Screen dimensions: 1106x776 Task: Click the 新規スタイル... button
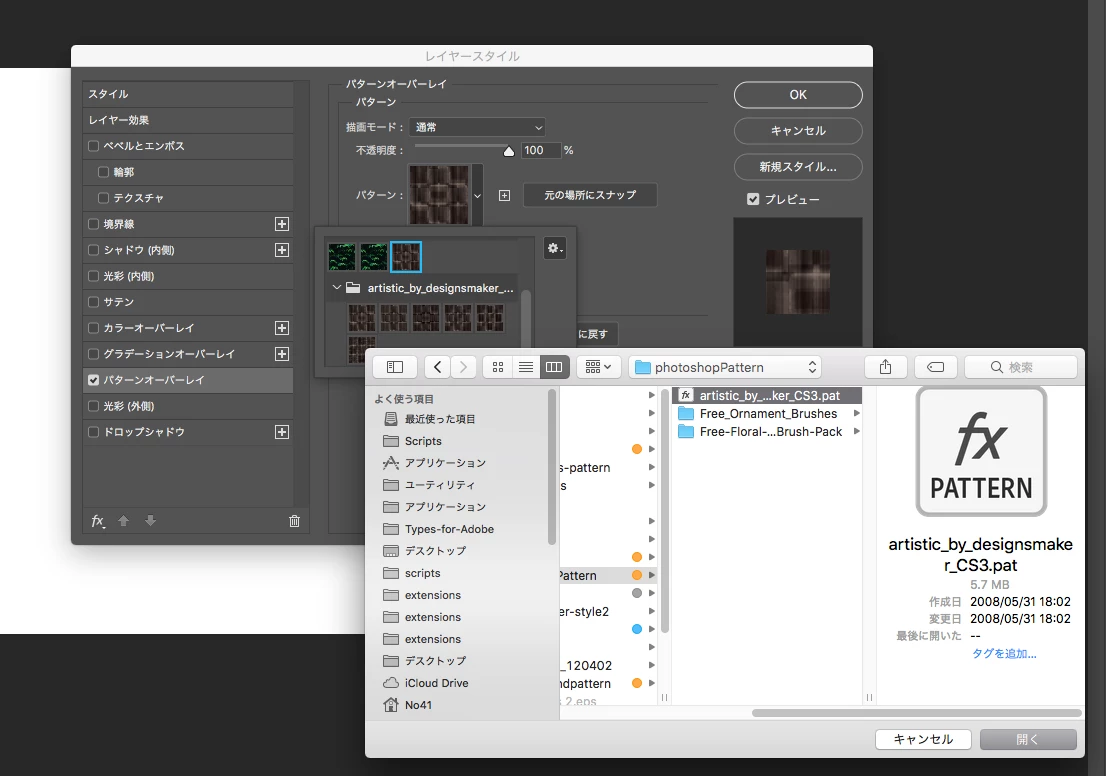pos(798,166)
